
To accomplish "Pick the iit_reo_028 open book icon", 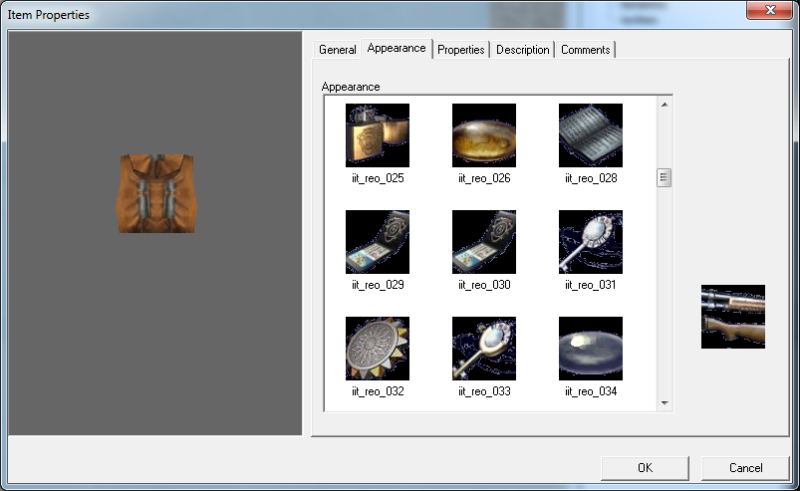I will click(590, 135).
